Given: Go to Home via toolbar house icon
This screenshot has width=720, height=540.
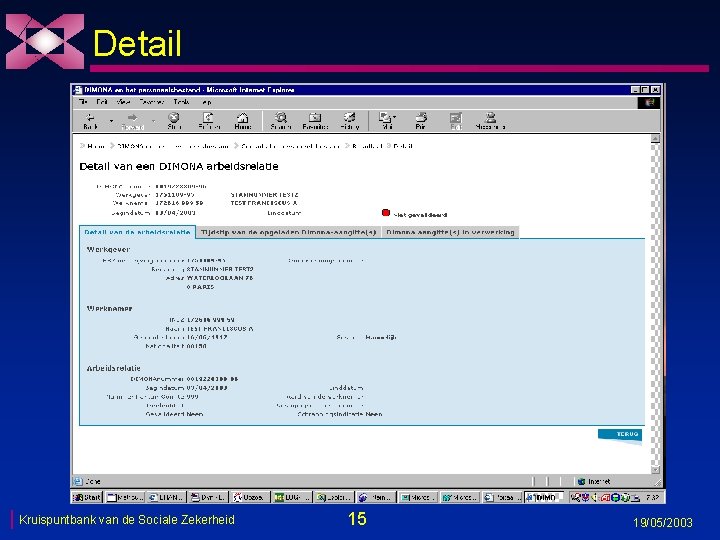Looking at the screenshot, I should (x=242, y=121).
